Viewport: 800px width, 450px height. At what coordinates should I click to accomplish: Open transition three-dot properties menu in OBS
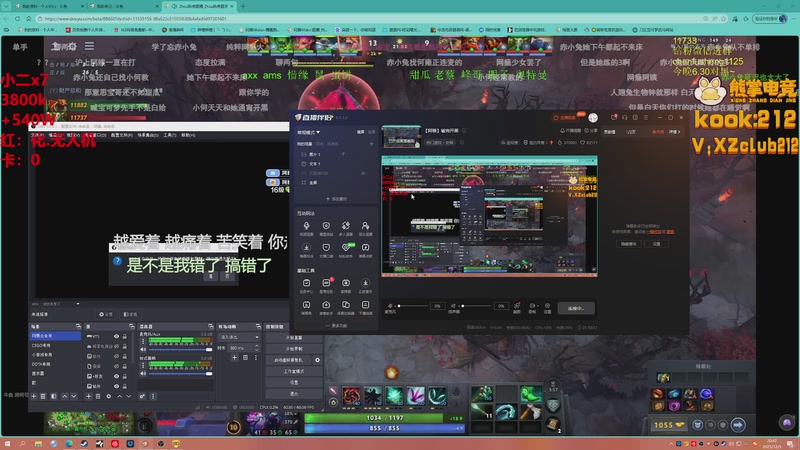coord(256,358)
